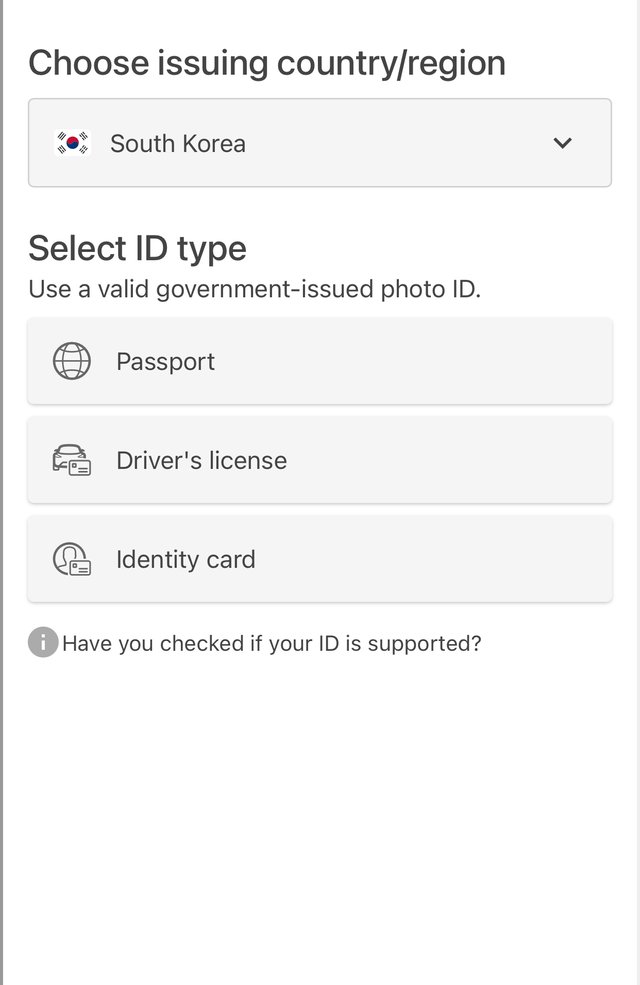The height and width of the screenshot is (985, 640).
Task: Open the issuing country/region dropdown
Action: [320, 143]
